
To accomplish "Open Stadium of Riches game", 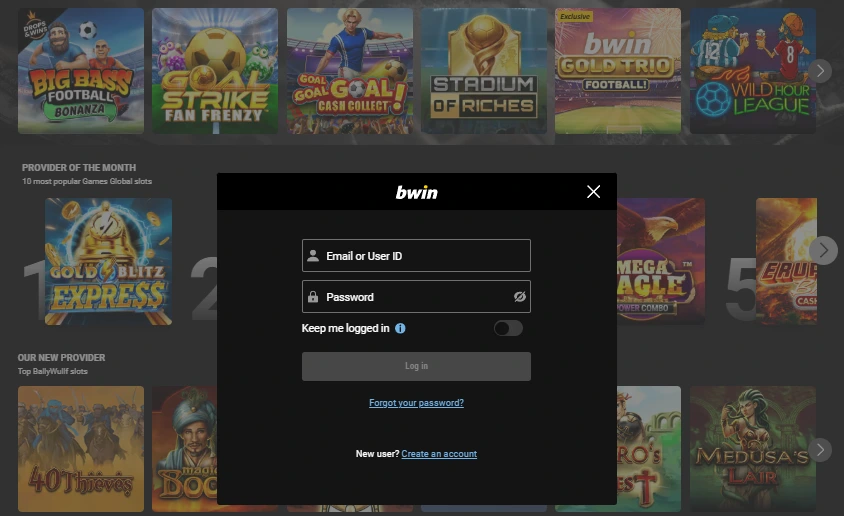I will tap(484, 71).
